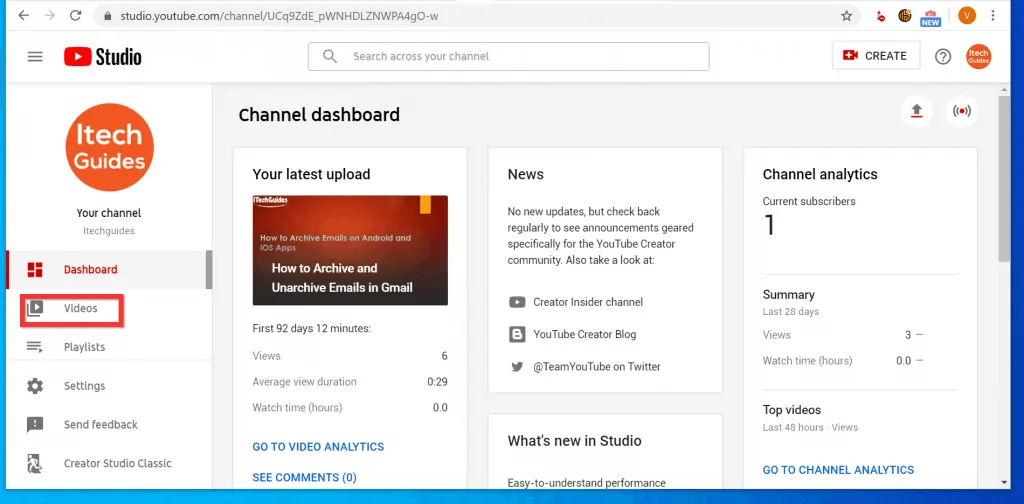Click GO TO CHANNEL ANALYTICS link
The width and height of the screenshot is (1024, 504).
[838, 470]
